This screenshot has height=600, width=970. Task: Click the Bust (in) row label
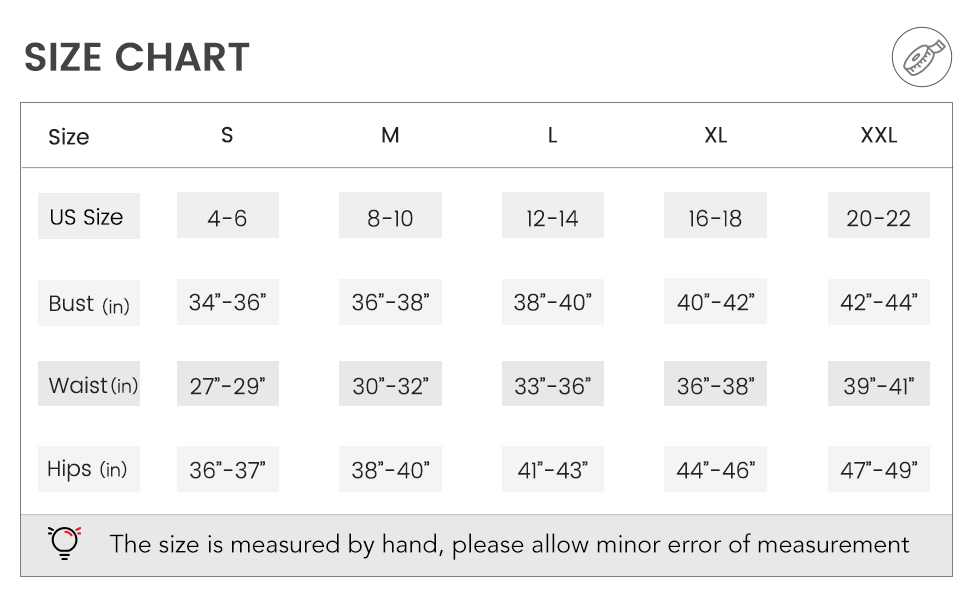tap(88, 302)
